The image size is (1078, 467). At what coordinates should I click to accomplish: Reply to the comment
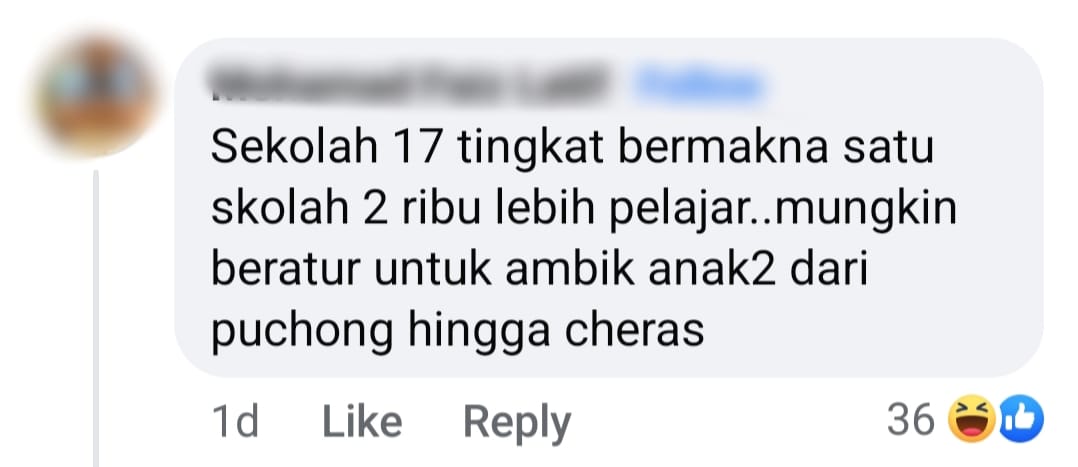(x=517, y=423)
